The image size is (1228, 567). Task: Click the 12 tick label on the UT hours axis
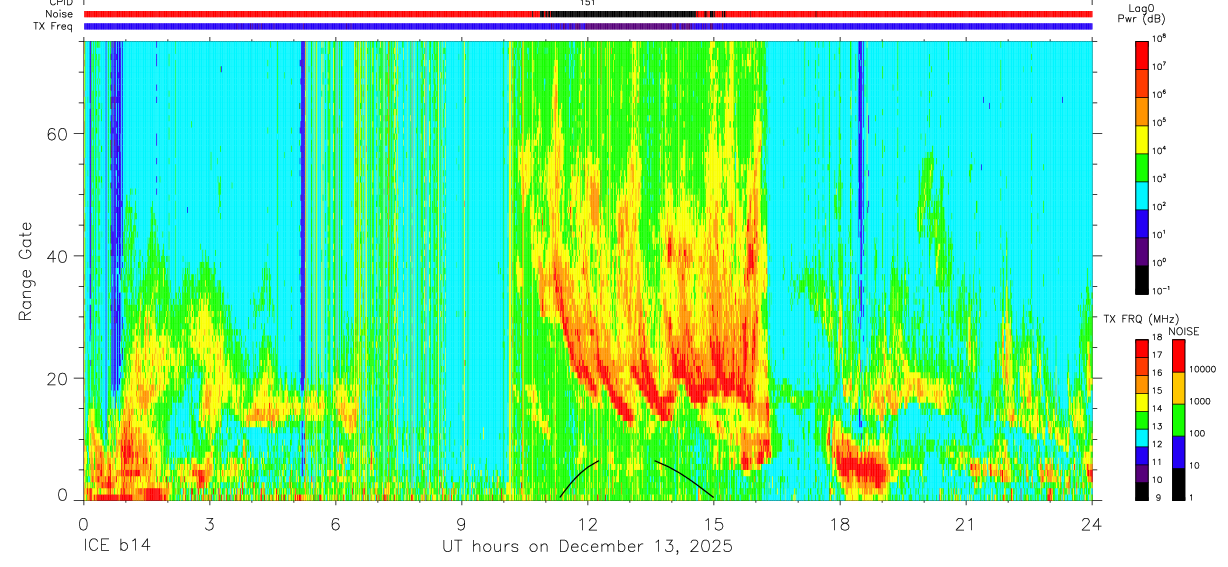[588, 523]
